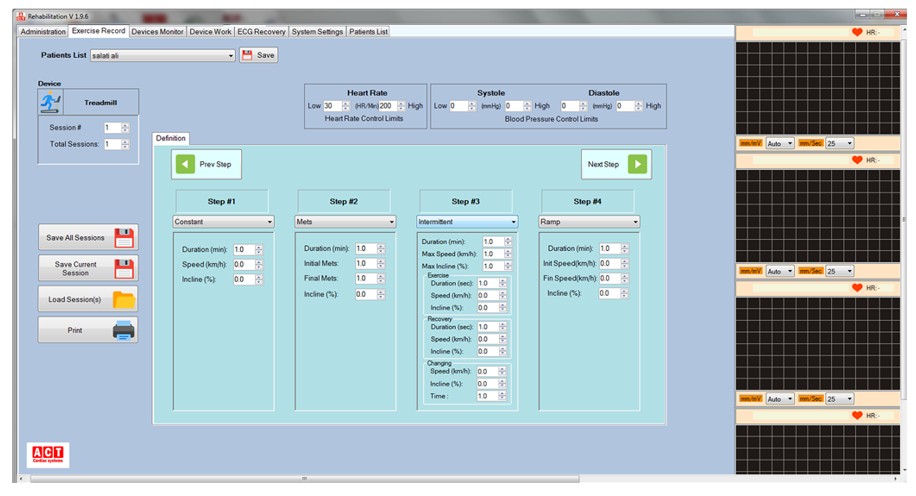Click the printer icon on Print button
Image resolution: width=916 pixels, height=496 pixels.
(x=124, y=330)
